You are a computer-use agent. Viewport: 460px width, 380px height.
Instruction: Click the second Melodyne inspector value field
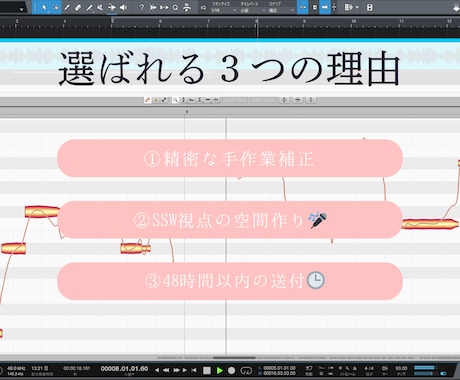point(263,100)
